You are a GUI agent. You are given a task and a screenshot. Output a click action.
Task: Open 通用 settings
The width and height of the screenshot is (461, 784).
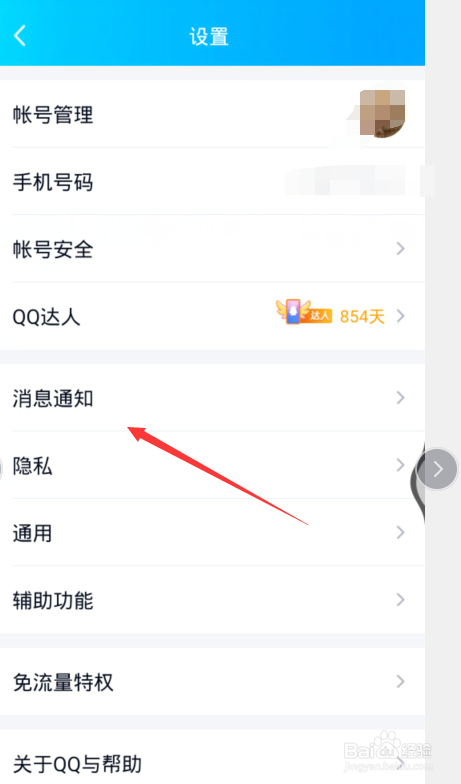tap(212, 532)
